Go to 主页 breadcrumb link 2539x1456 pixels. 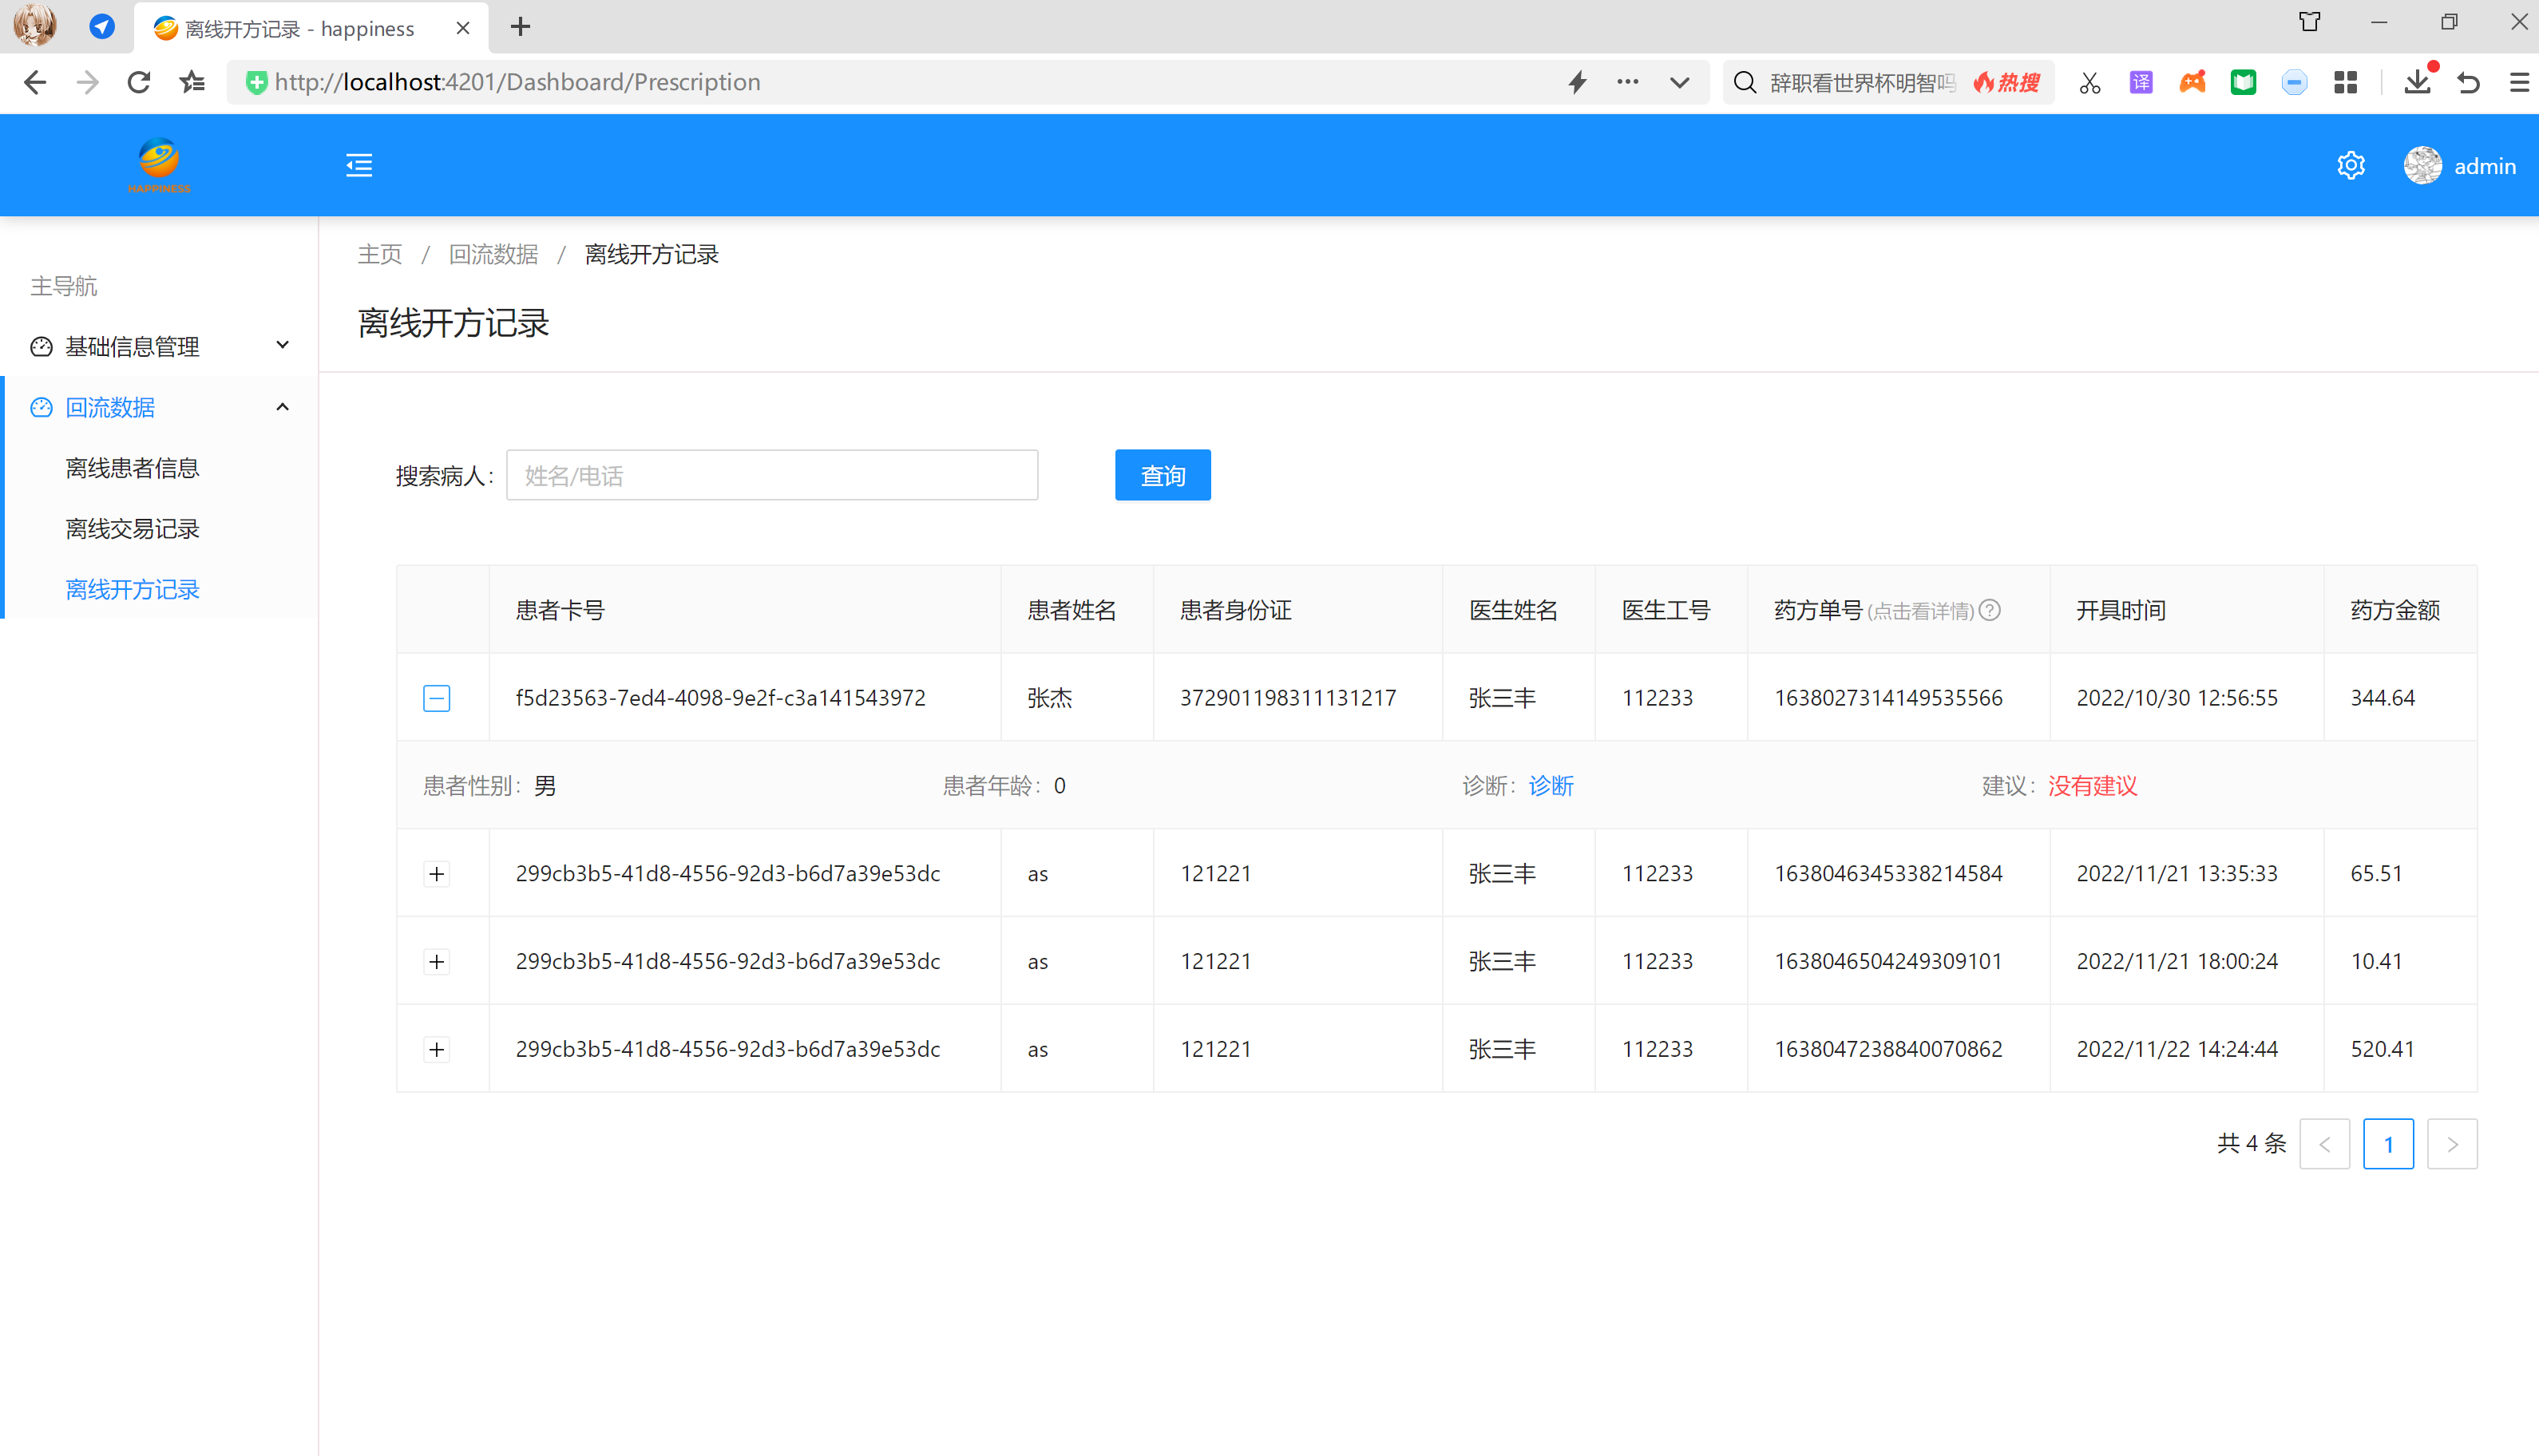380,255
